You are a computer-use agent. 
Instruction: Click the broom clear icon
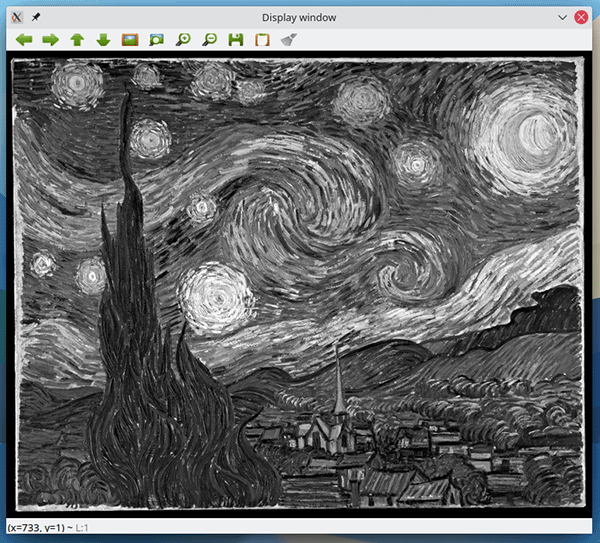[x=289, y=40]
